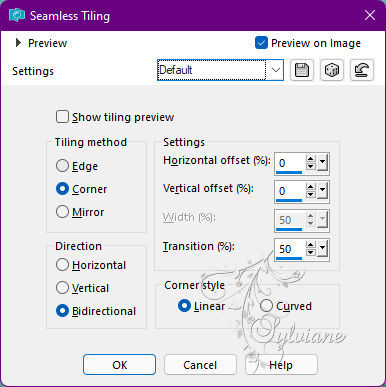Click the Seamless Tiling title bar app icon
The height and width of the screenshot is (387, 386).
17,15
